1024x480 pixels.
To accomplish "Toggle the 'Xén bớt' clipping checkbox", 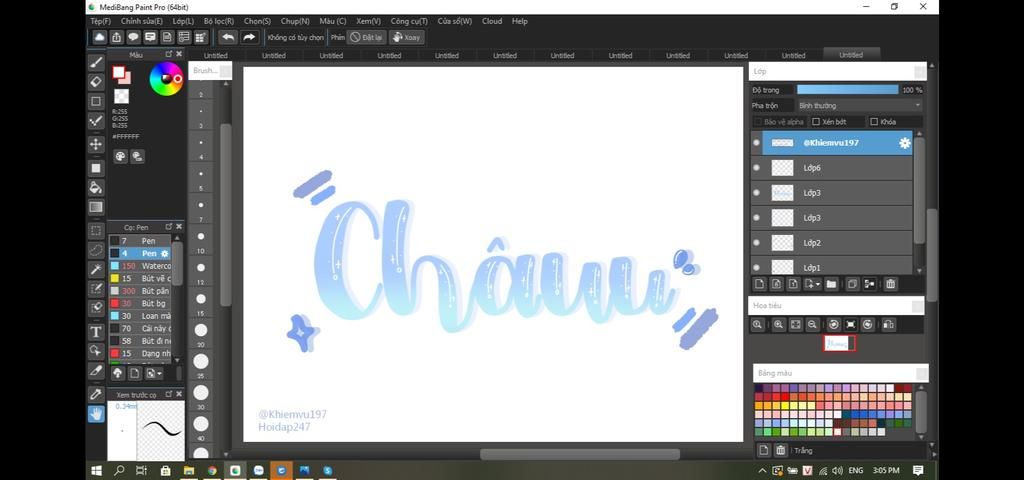I will pyautogui.click(x=816, y=122).
